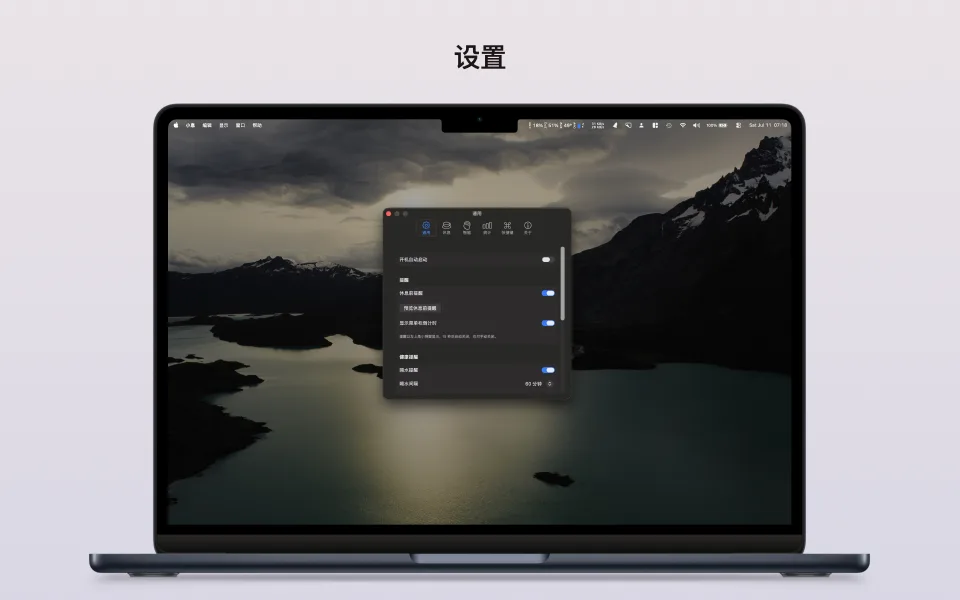Toggle the pre-break reminder switch

pos(547,293)
